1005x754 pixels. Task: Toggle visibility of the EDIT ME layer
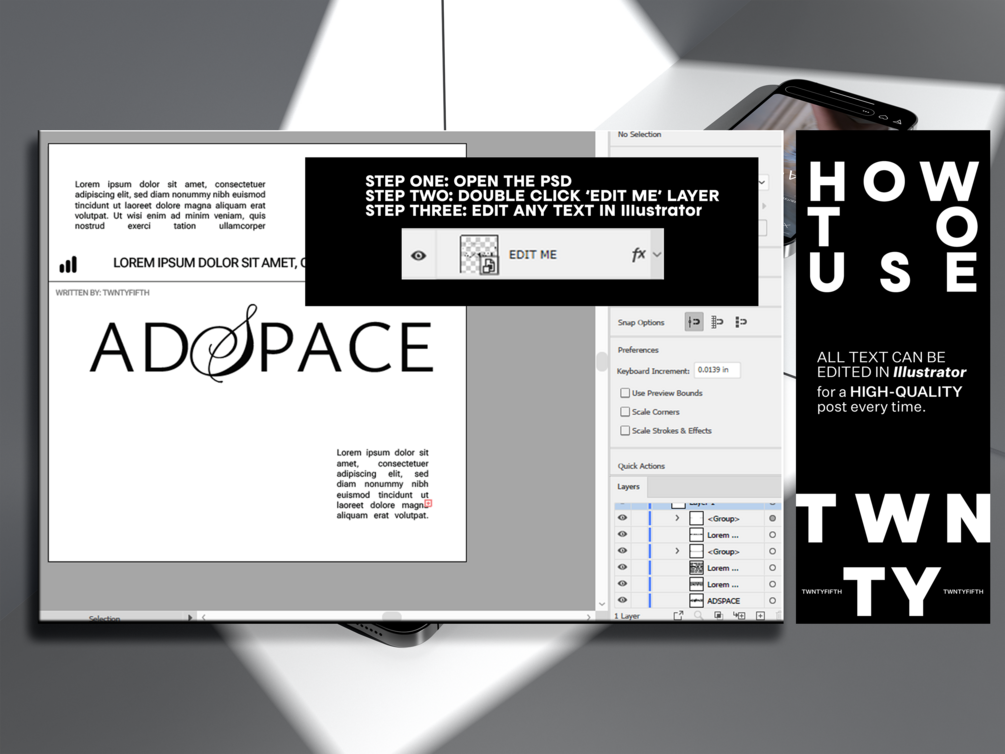(419, 255)
